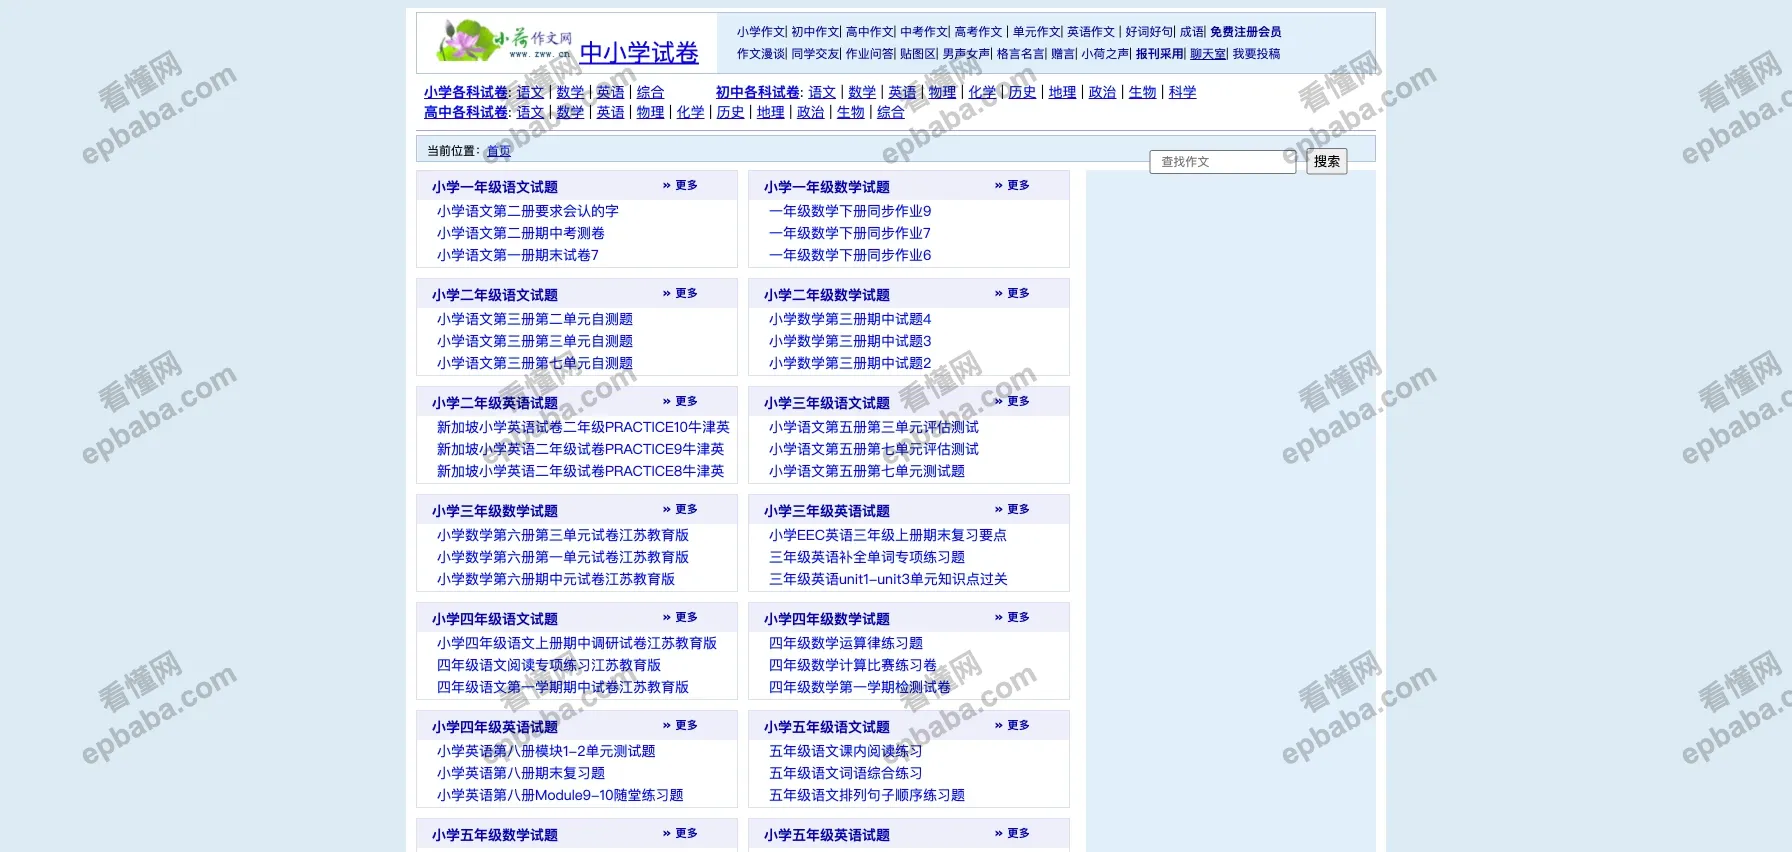
Task: Click 更多 for 小学四年级数学试题
Action: [x=1018, y=617]
